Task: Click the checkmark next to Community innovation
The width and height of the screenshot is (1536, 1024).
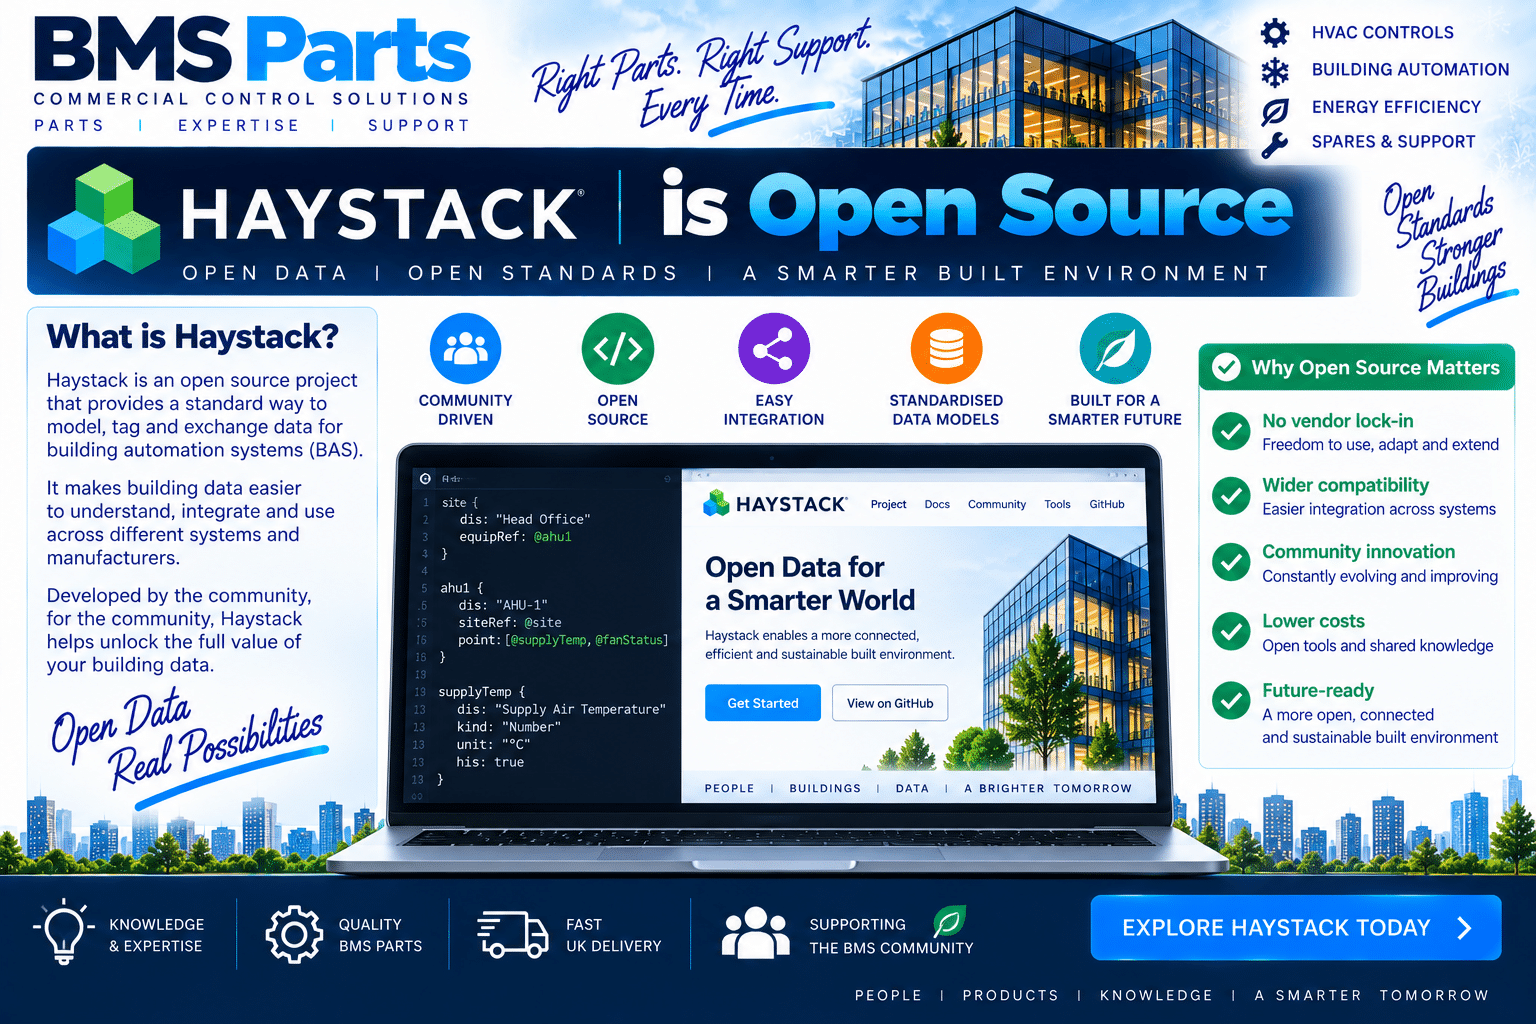Action: (x=1231, y=562)
